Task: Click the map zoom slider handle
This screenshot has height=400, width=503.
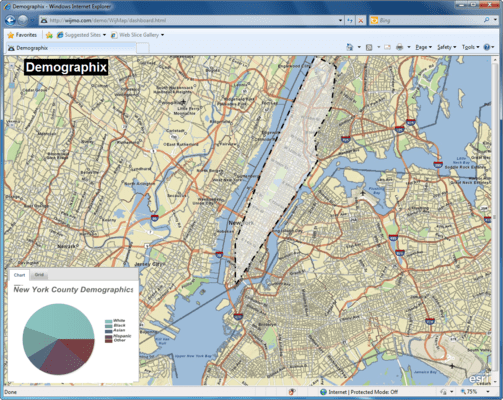Action: [12, 86]
